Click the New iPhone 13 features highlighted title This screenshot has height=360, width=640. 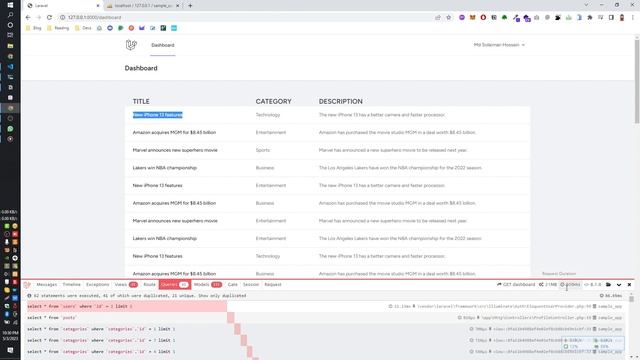(x=158, y=115)
